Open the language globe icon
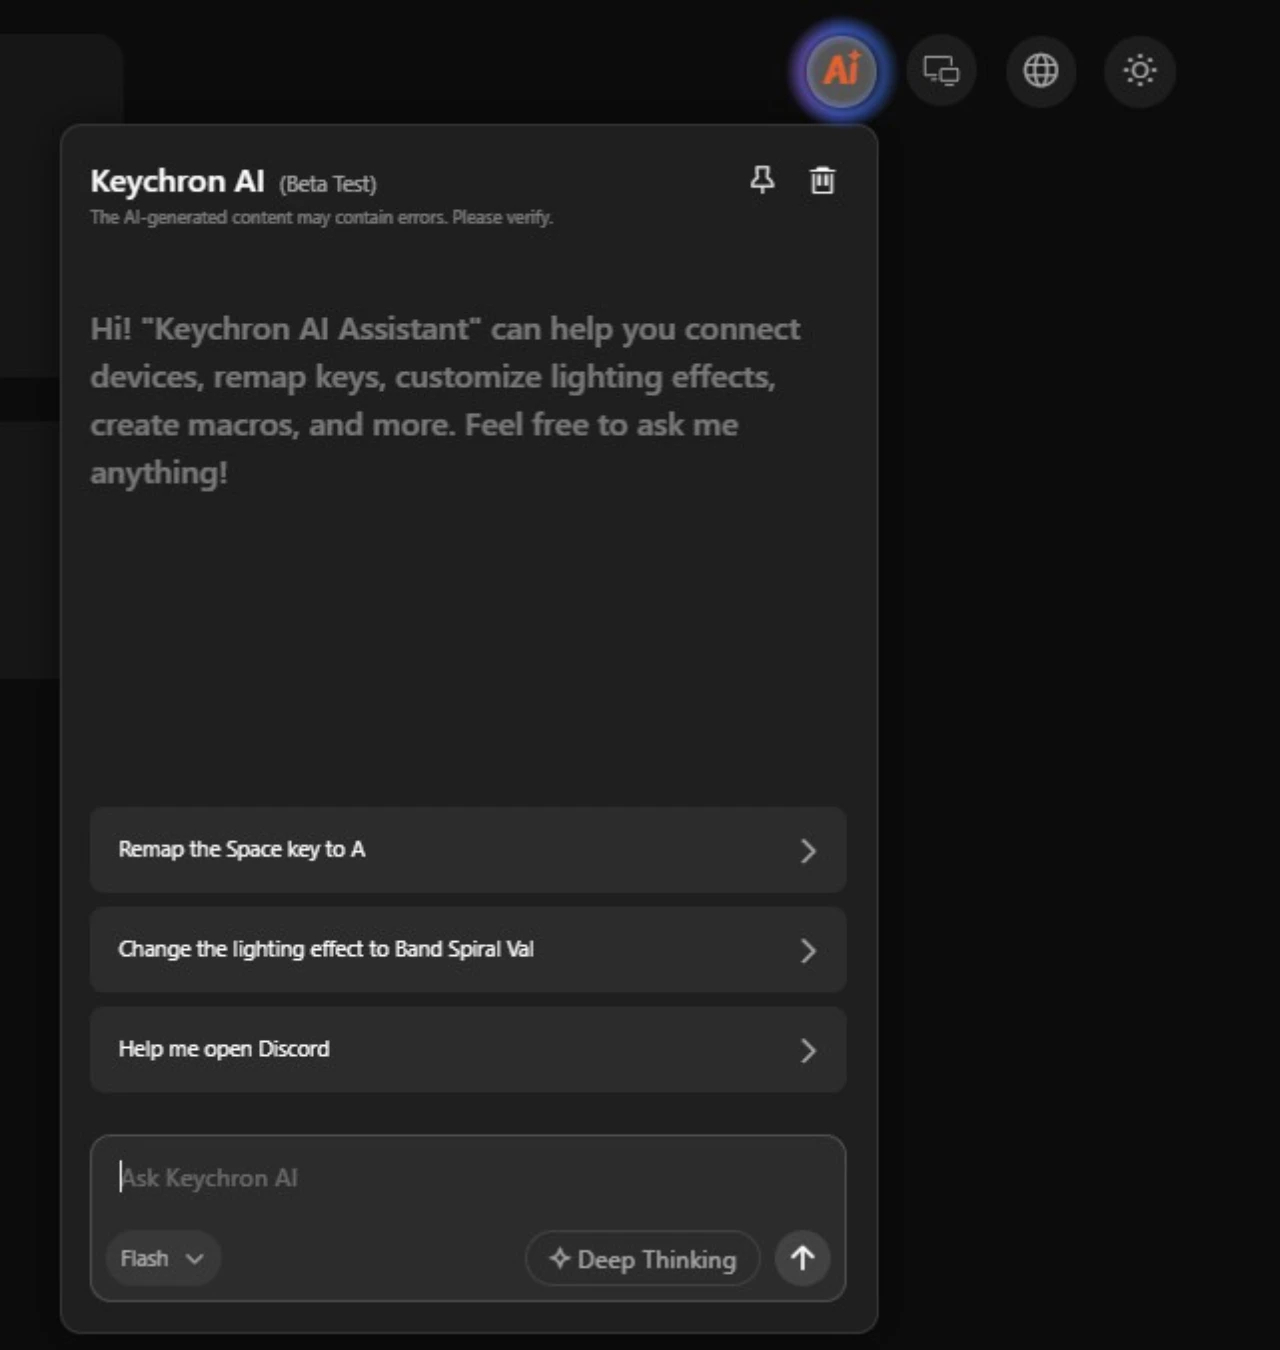Viewport: 1280px width, 1350px height. 1041,70
